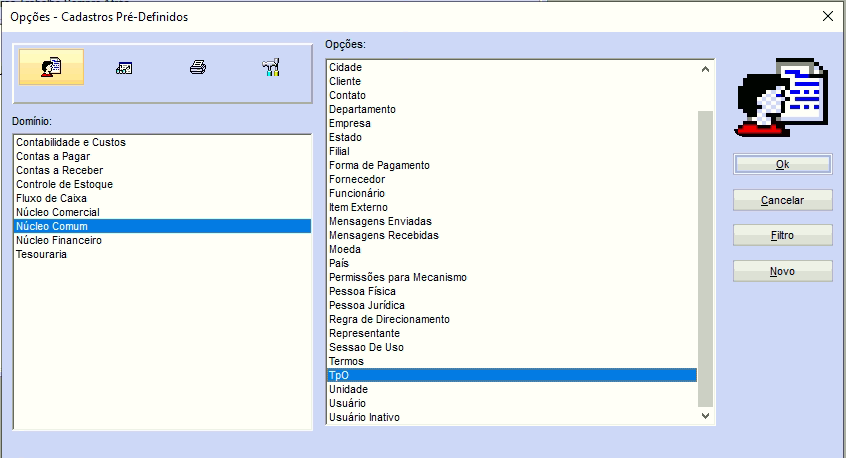Close the Opções dialog window

coord(828,17)
